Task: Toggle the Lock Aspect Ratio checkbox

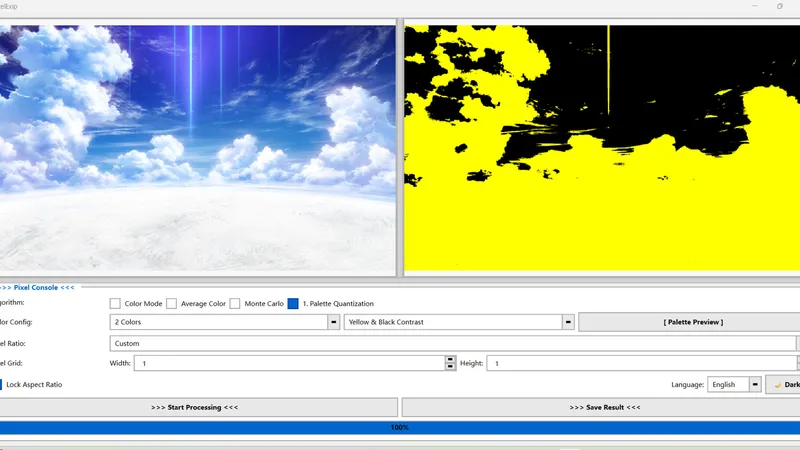Action: click(x=2, y=384)
